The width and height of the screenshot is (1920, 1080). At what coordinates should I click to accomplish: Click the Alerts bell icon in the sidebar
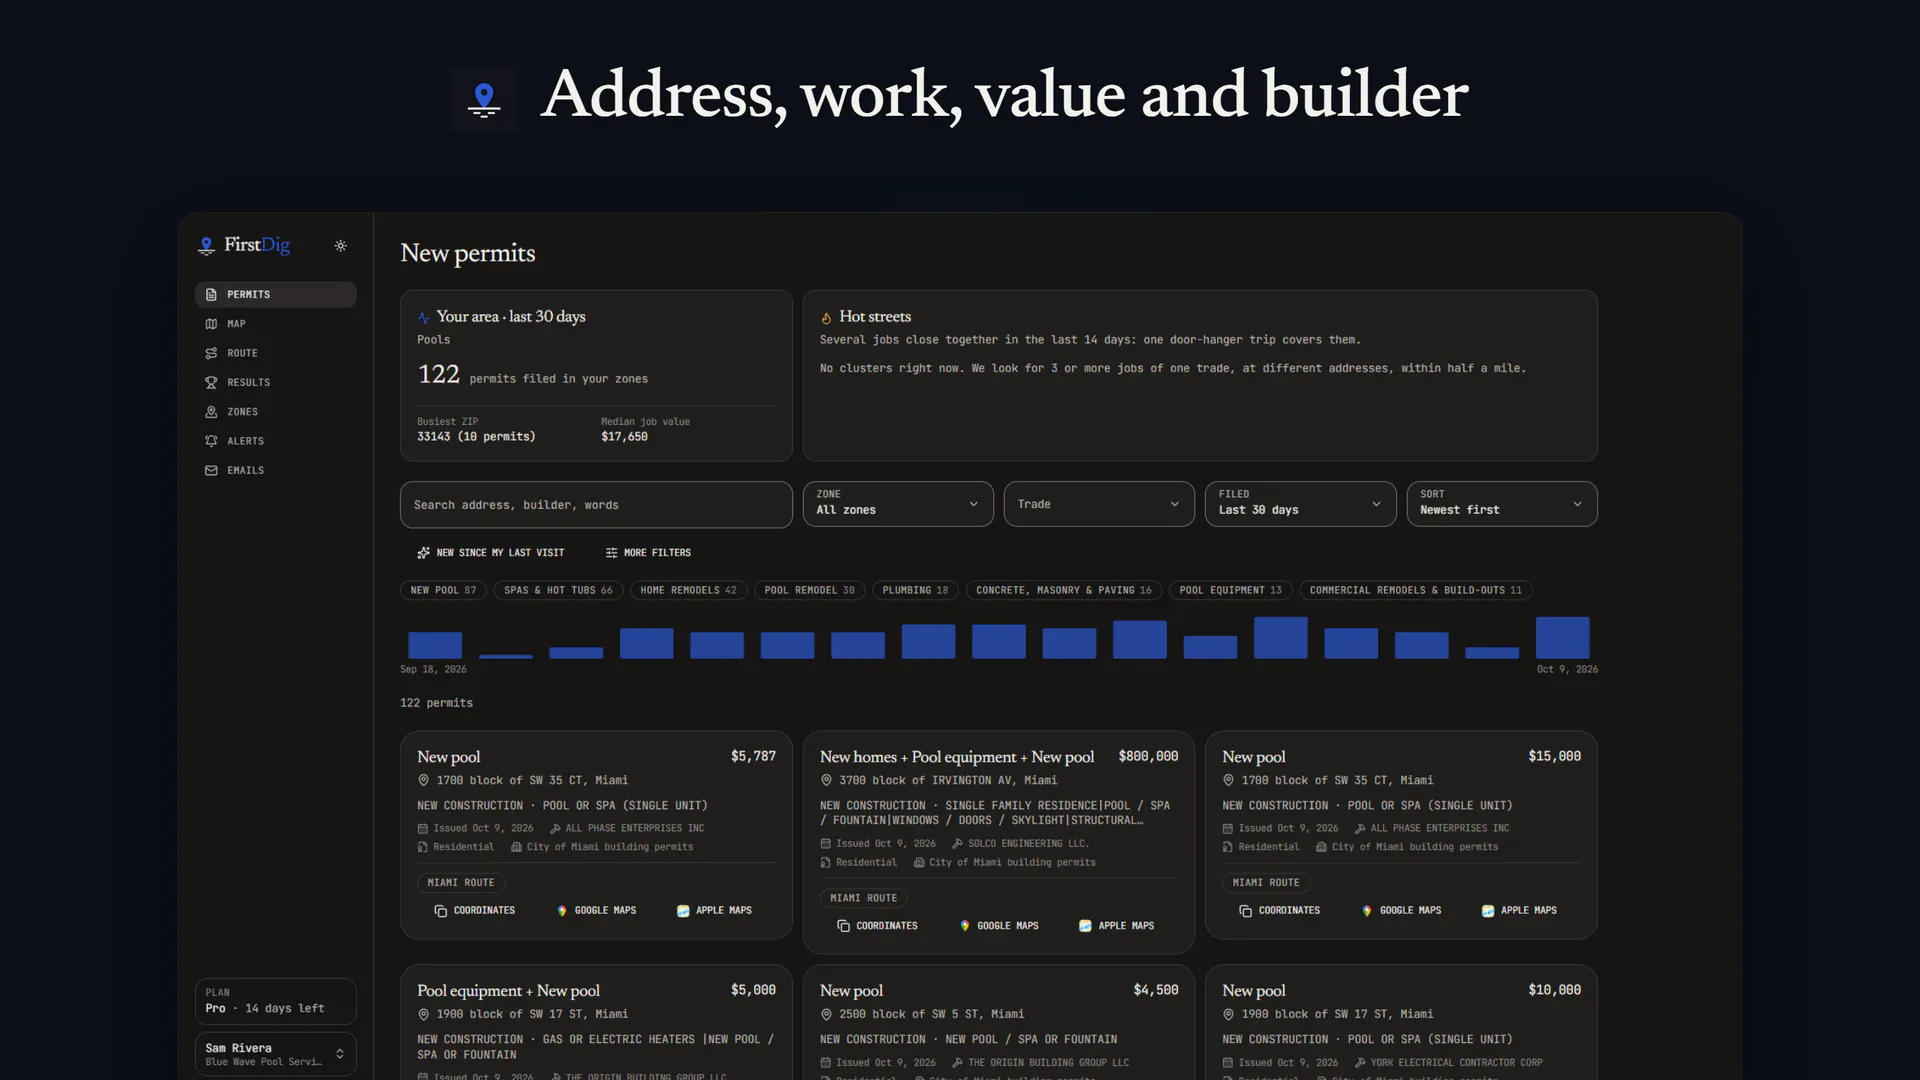click(211, 441)
